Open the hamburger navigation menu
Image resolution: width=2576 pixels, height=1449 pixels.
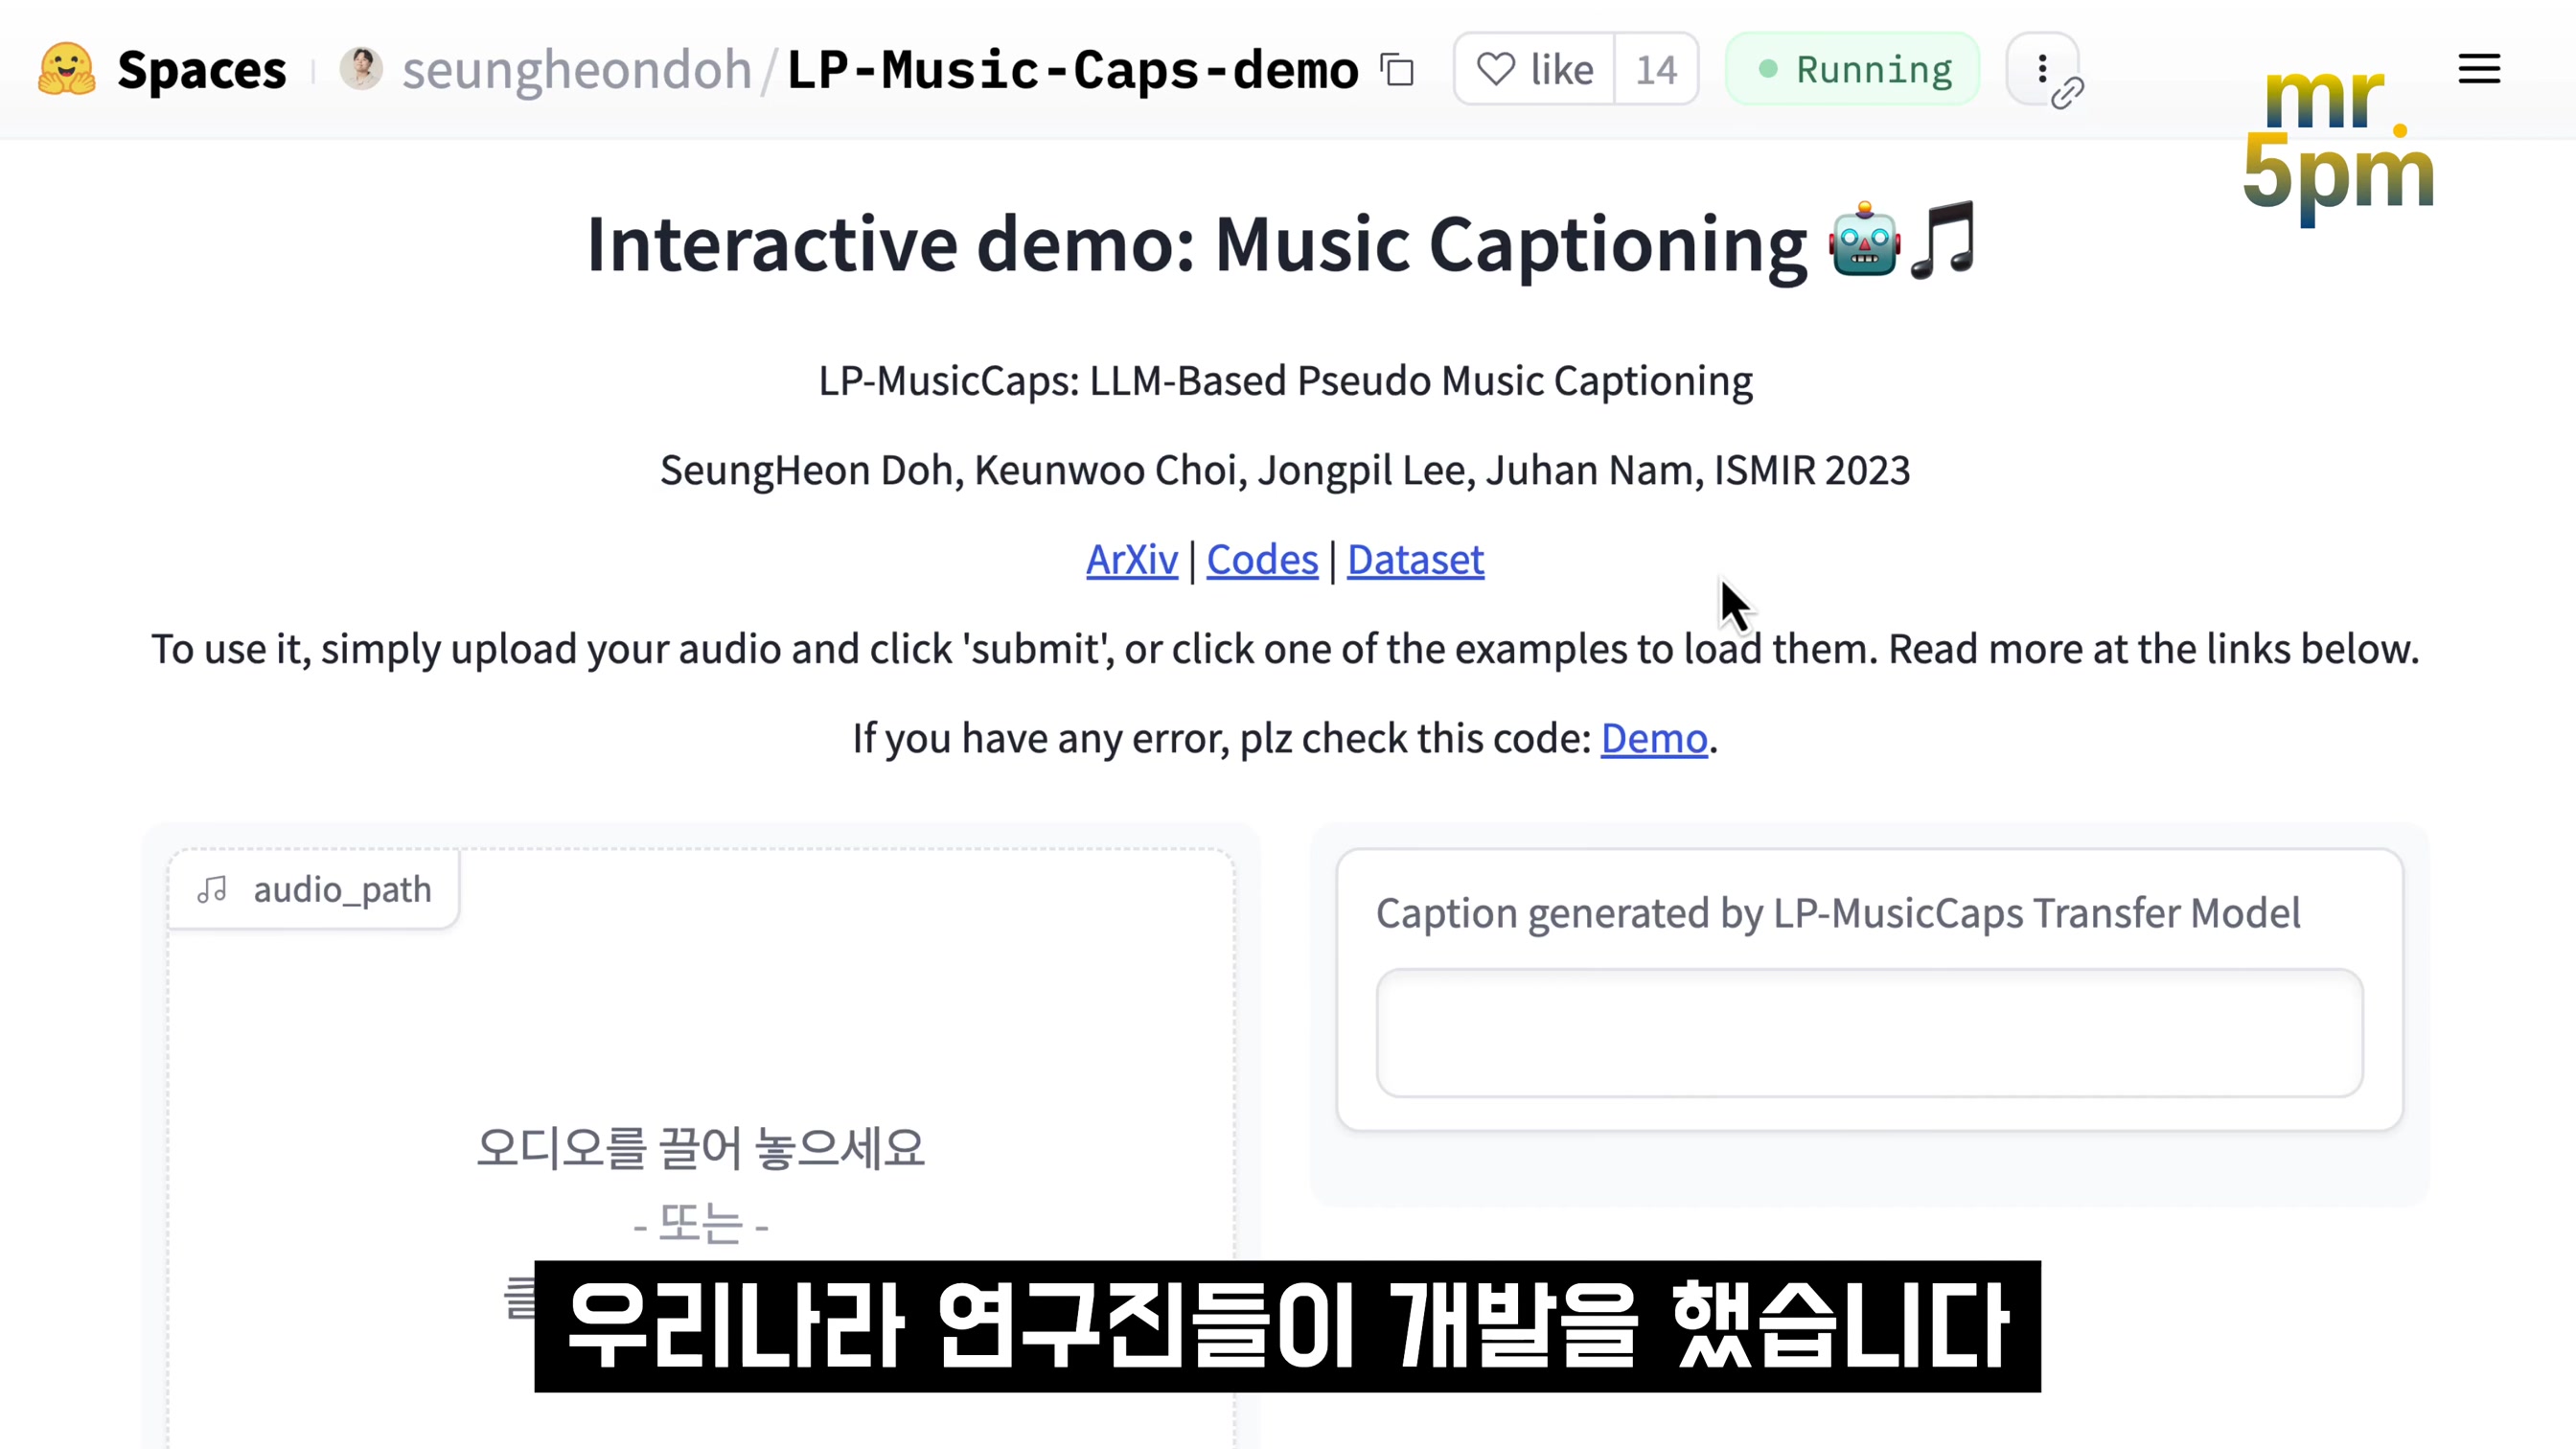2479,69
